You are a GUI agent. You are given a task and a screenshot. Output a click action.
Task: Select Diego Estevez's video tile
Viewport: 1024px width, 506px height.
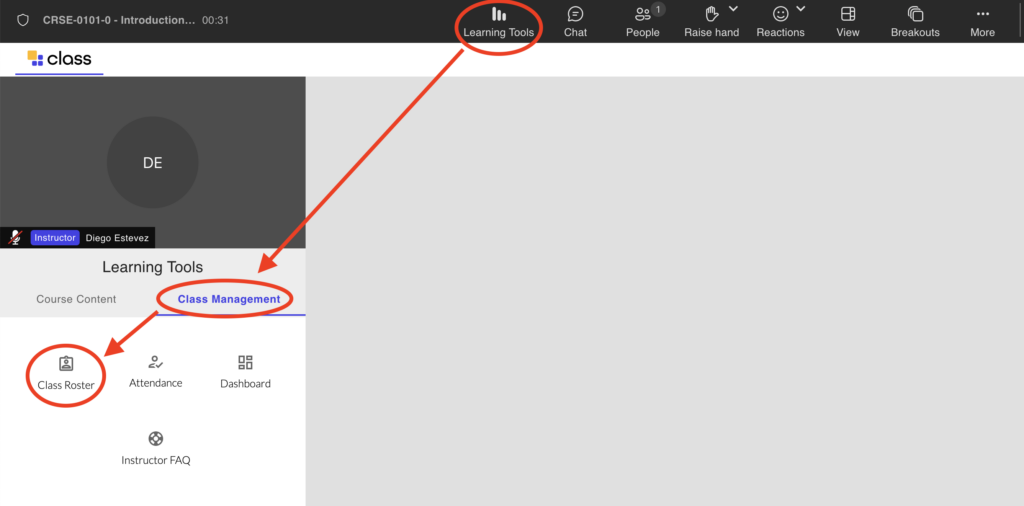click(152, 162)
